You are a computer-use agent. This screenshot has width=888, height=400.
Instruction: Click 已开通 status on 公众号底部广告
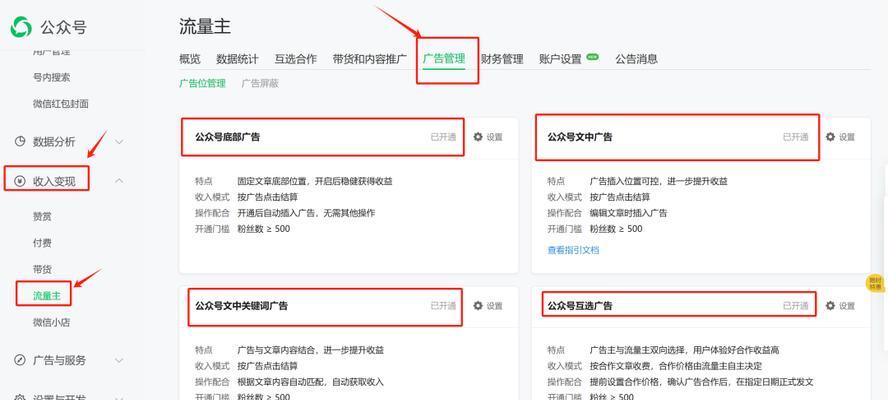point(443,137)
